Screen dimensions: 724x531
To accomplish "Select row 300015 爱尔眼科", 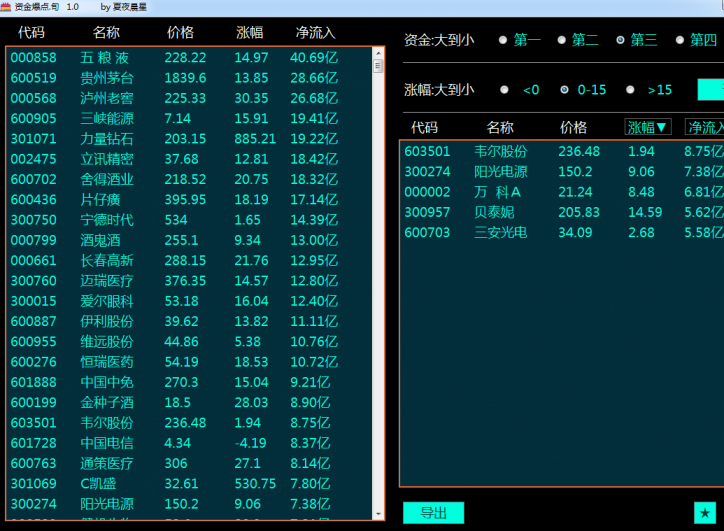I will [x=189, y=302].
